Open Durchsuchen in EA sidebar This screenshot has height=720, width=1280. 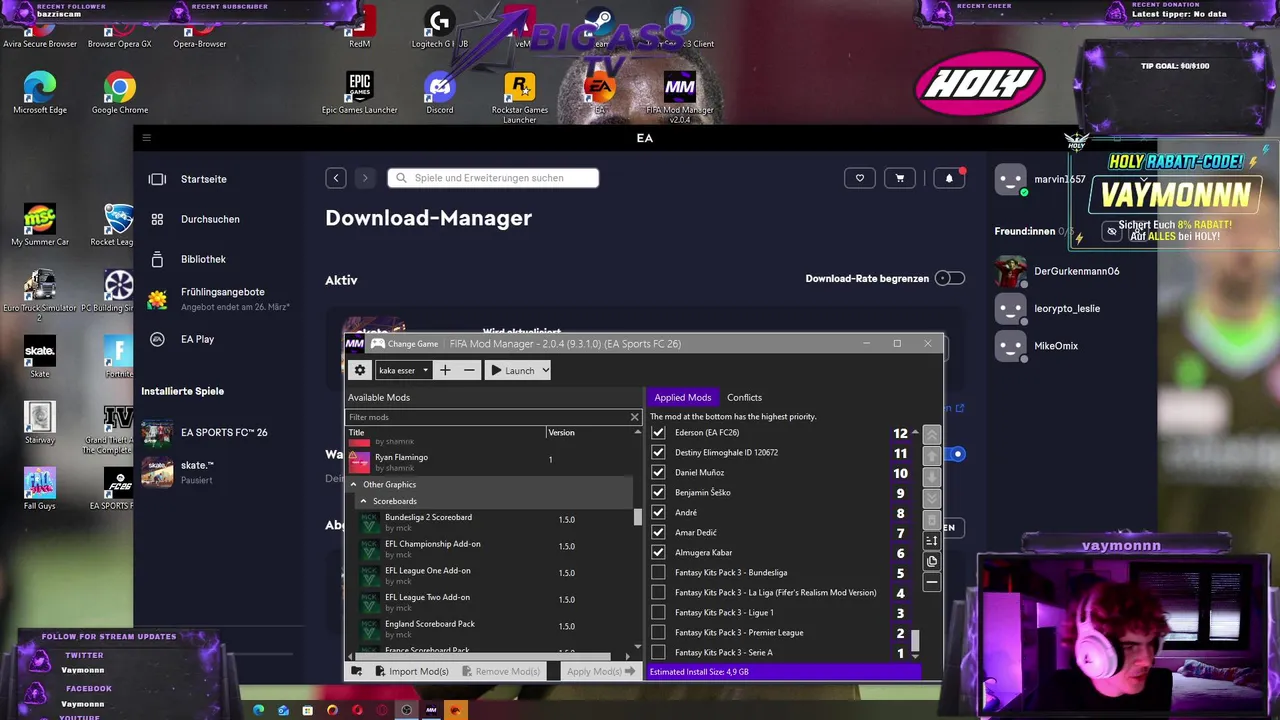[x=210, y=219]
